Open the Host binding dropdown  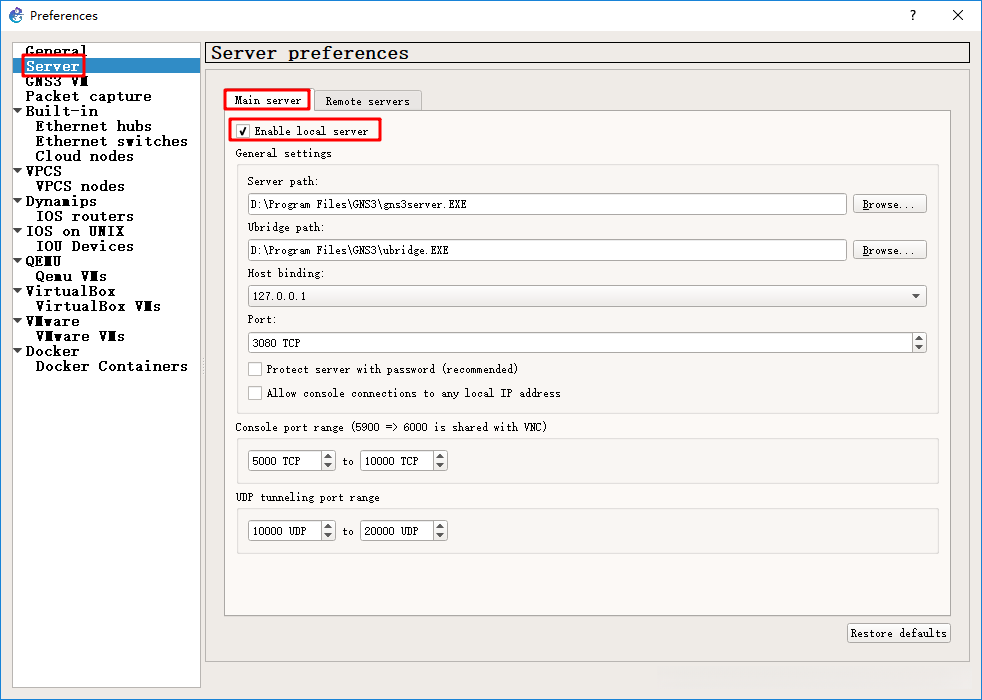587,296
